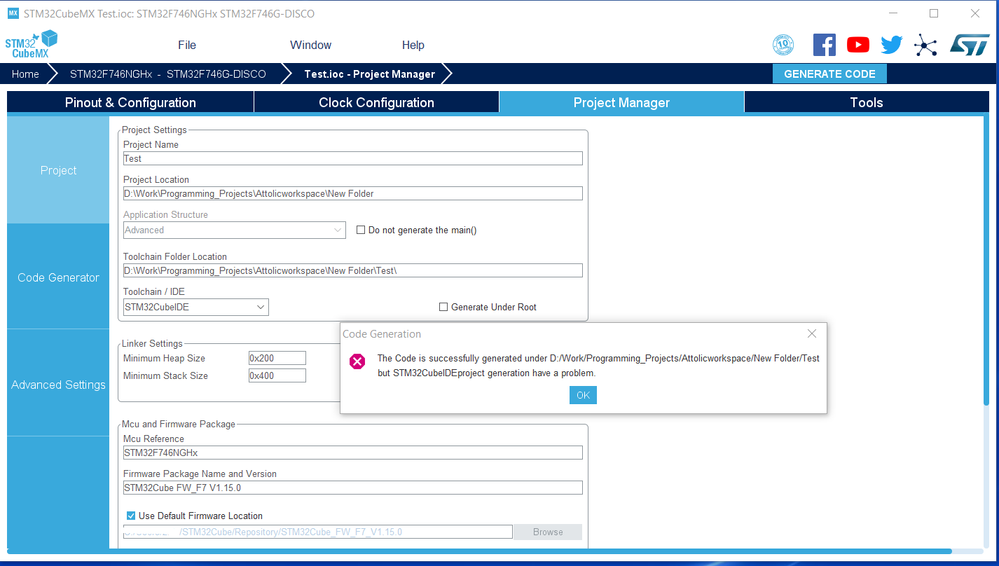Click the red error icon in dialog

click(357, 362)
